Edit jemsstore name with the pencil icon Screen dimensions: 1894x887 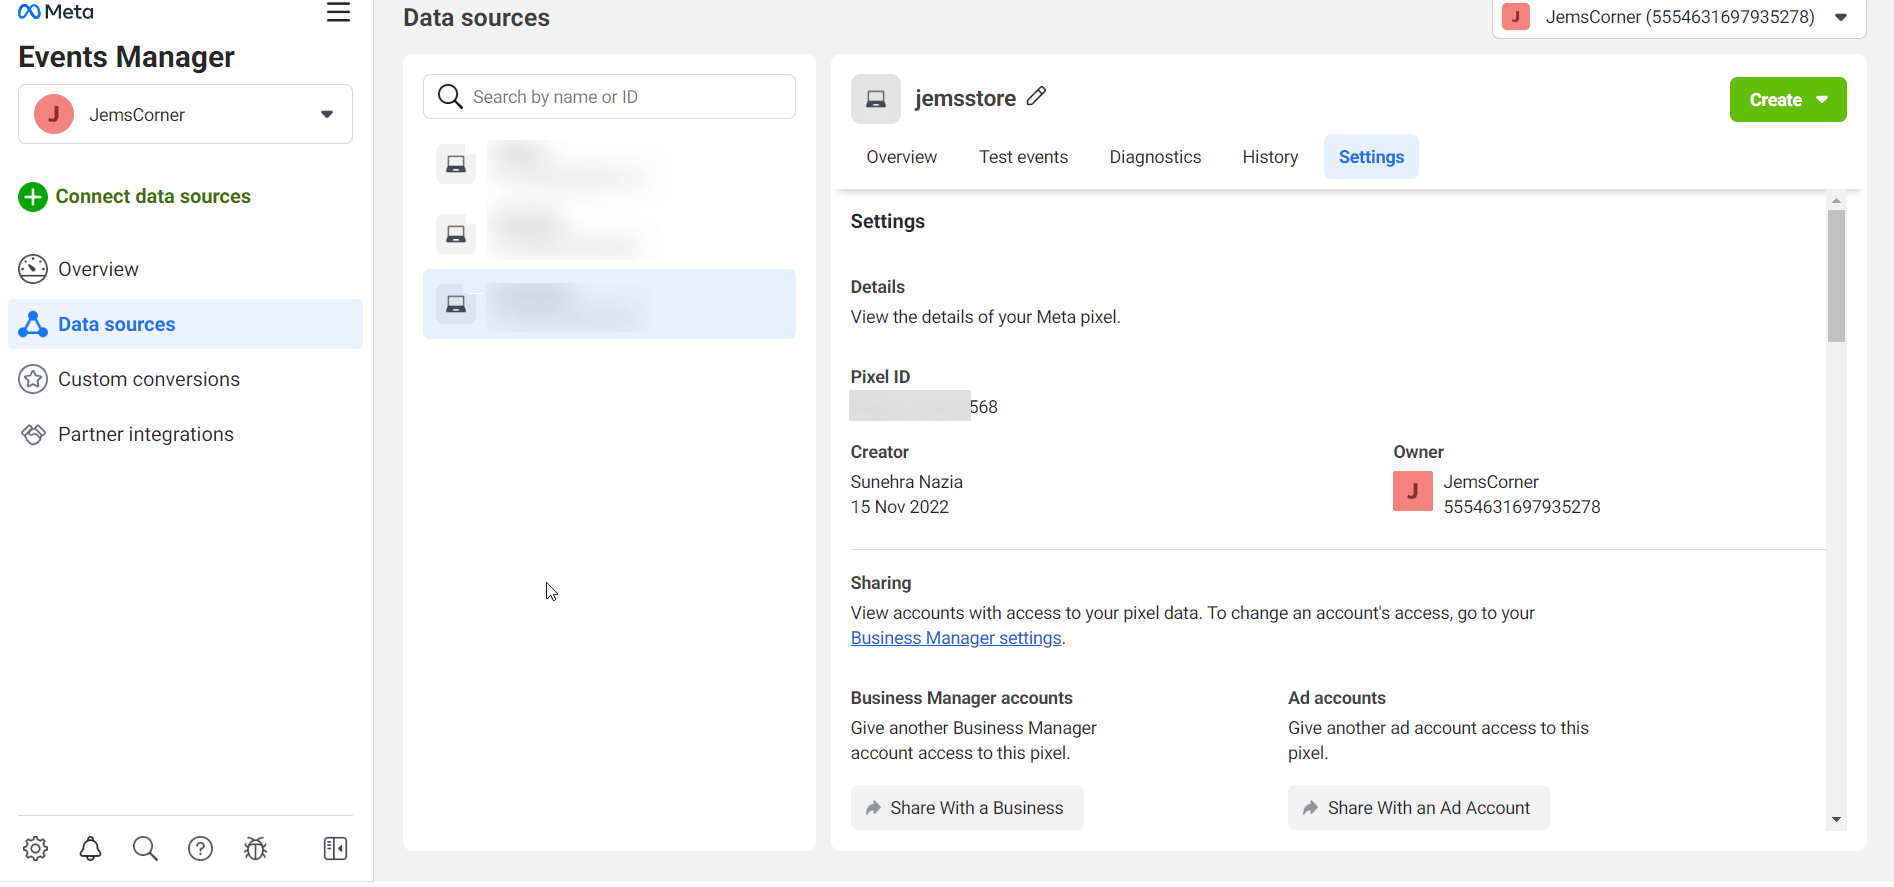tap(1037, 96)
